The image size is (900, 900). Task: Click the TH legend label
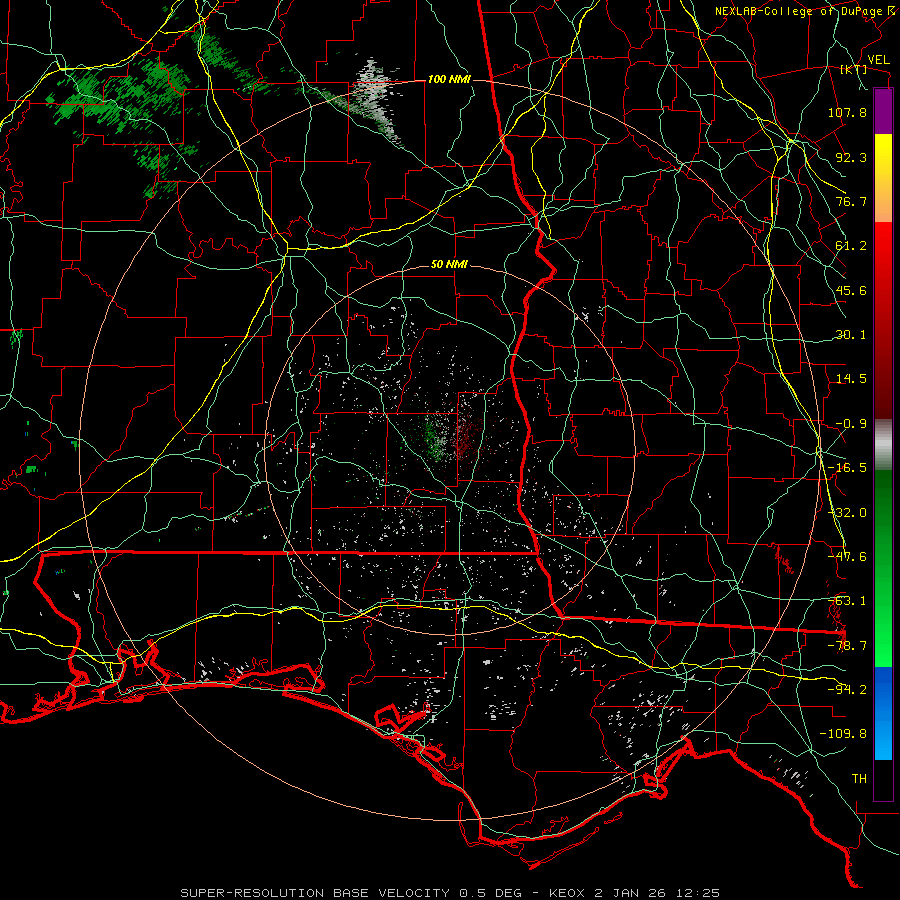pyautogui.click(x=859, y=779)
